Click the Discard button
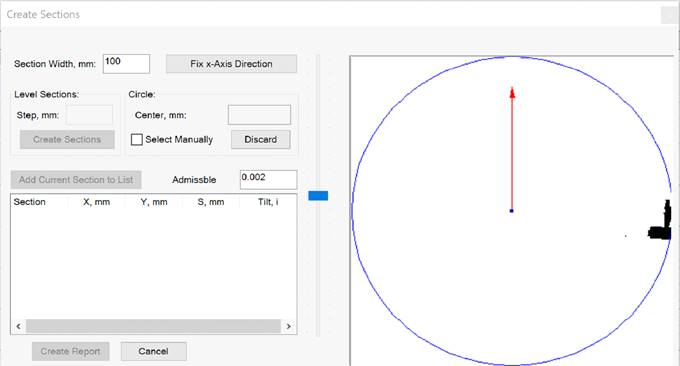 point(261,140)
